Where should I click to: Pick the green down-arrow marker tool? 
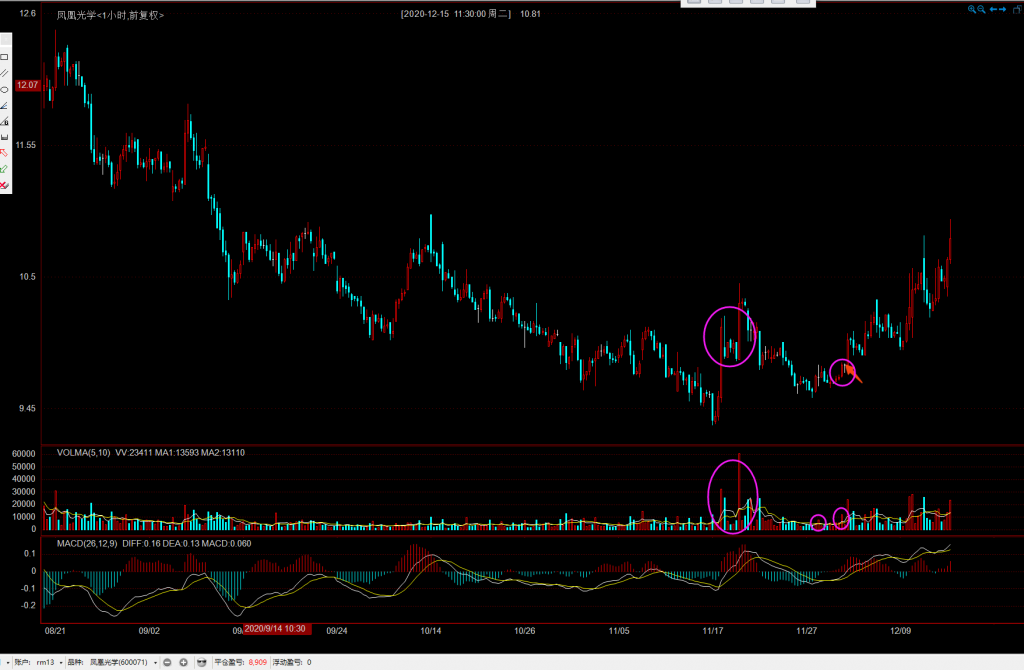click(x=5, y=169)
